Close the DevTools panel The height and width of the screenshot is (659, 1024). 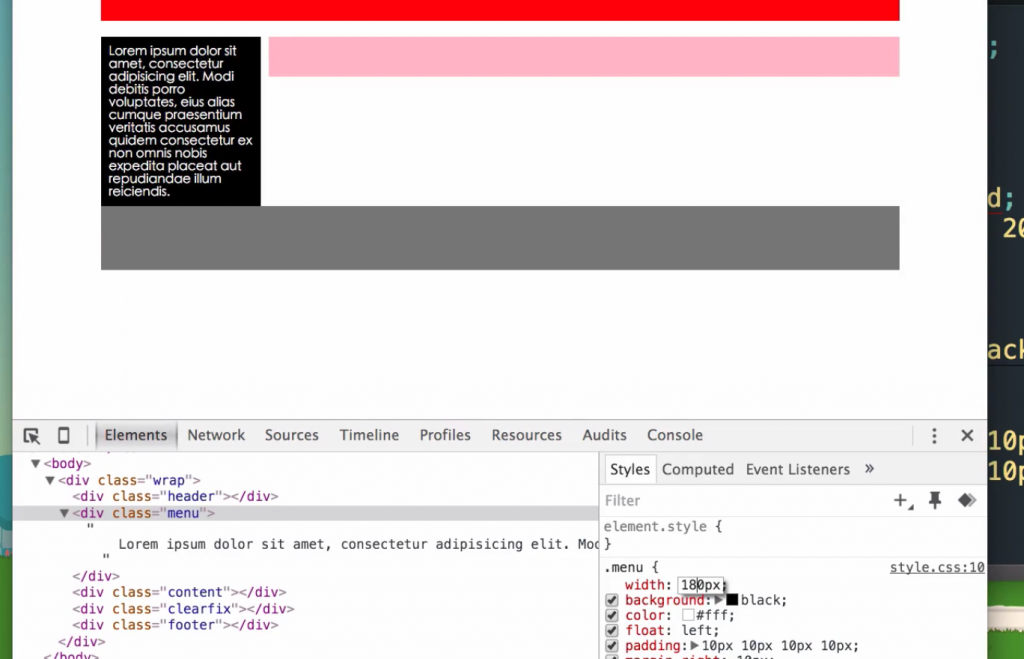tap(967, 436)
